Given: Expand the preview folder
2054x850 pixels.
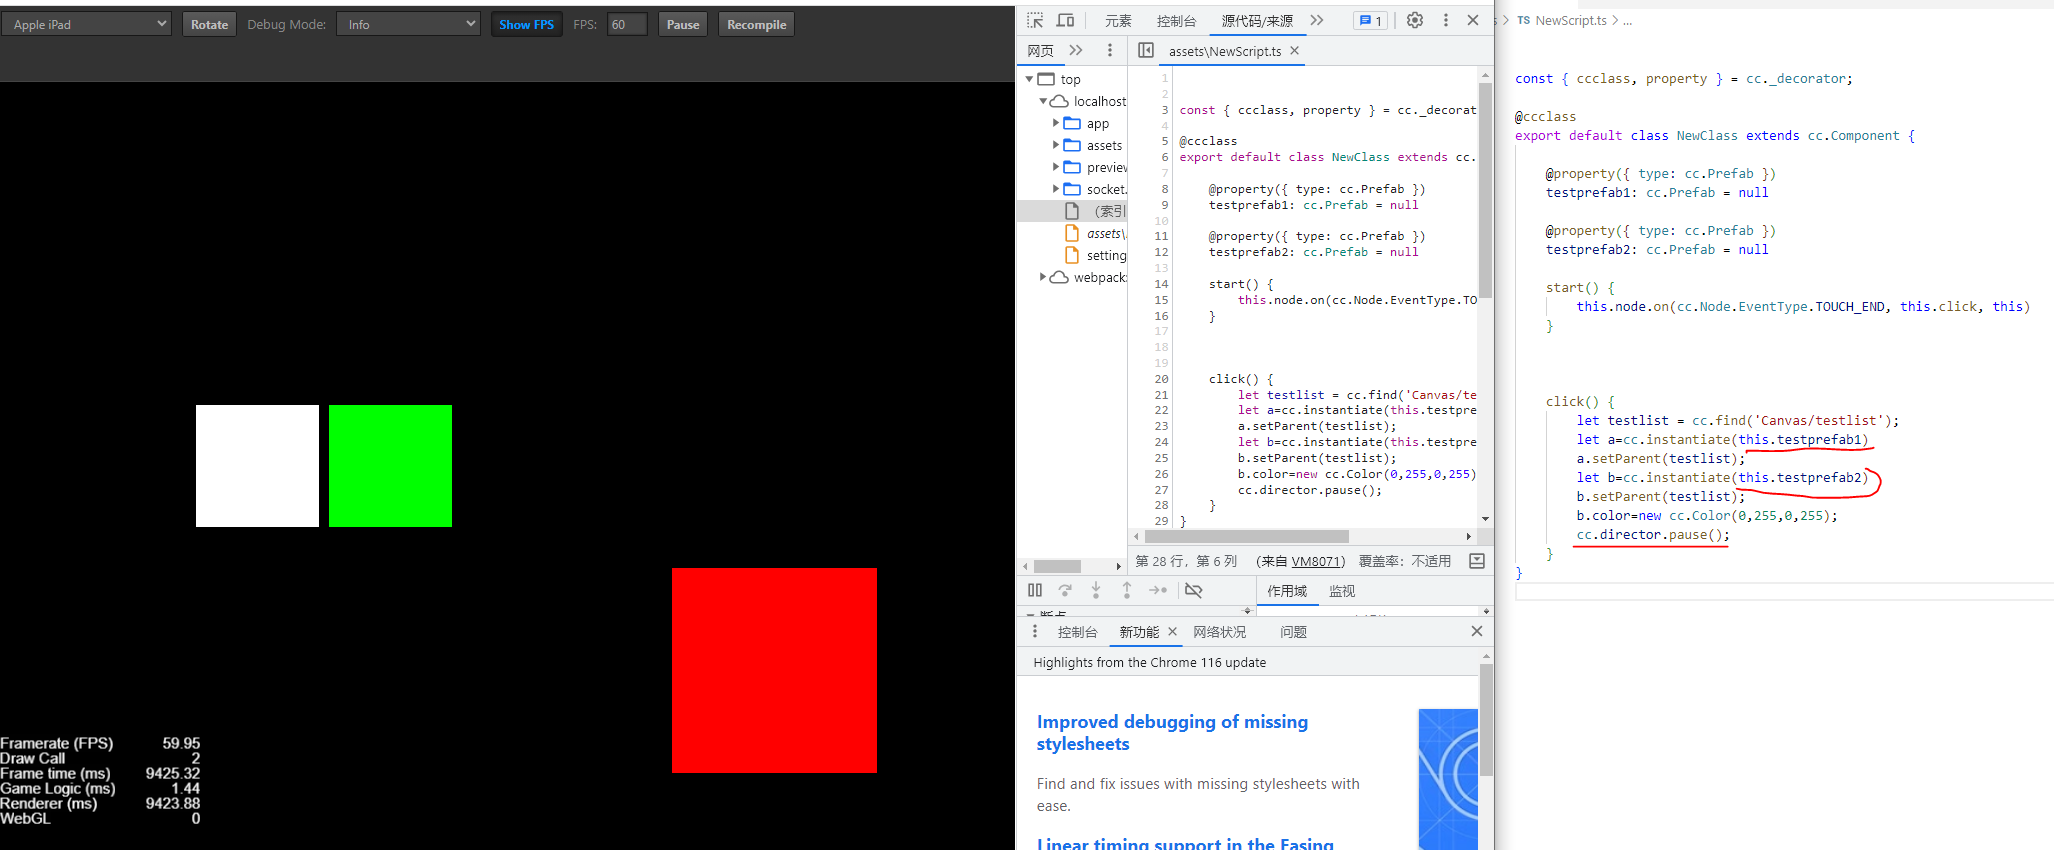Looking at the screenshot, I should [x=1055, y=167].
